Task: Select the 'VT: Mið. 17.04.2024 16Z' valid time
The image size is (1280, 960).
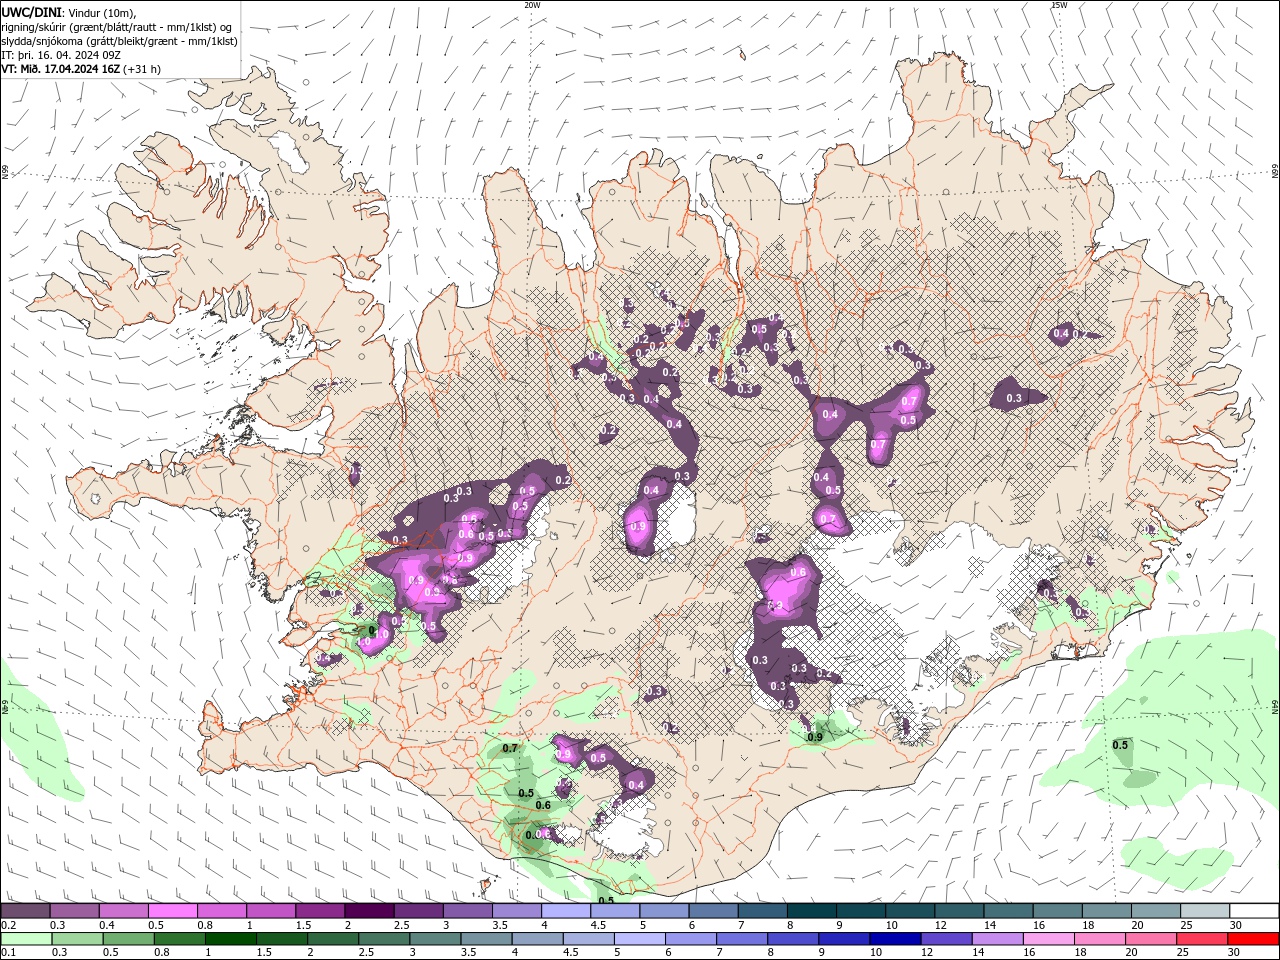Action: (x=60, y=69)
